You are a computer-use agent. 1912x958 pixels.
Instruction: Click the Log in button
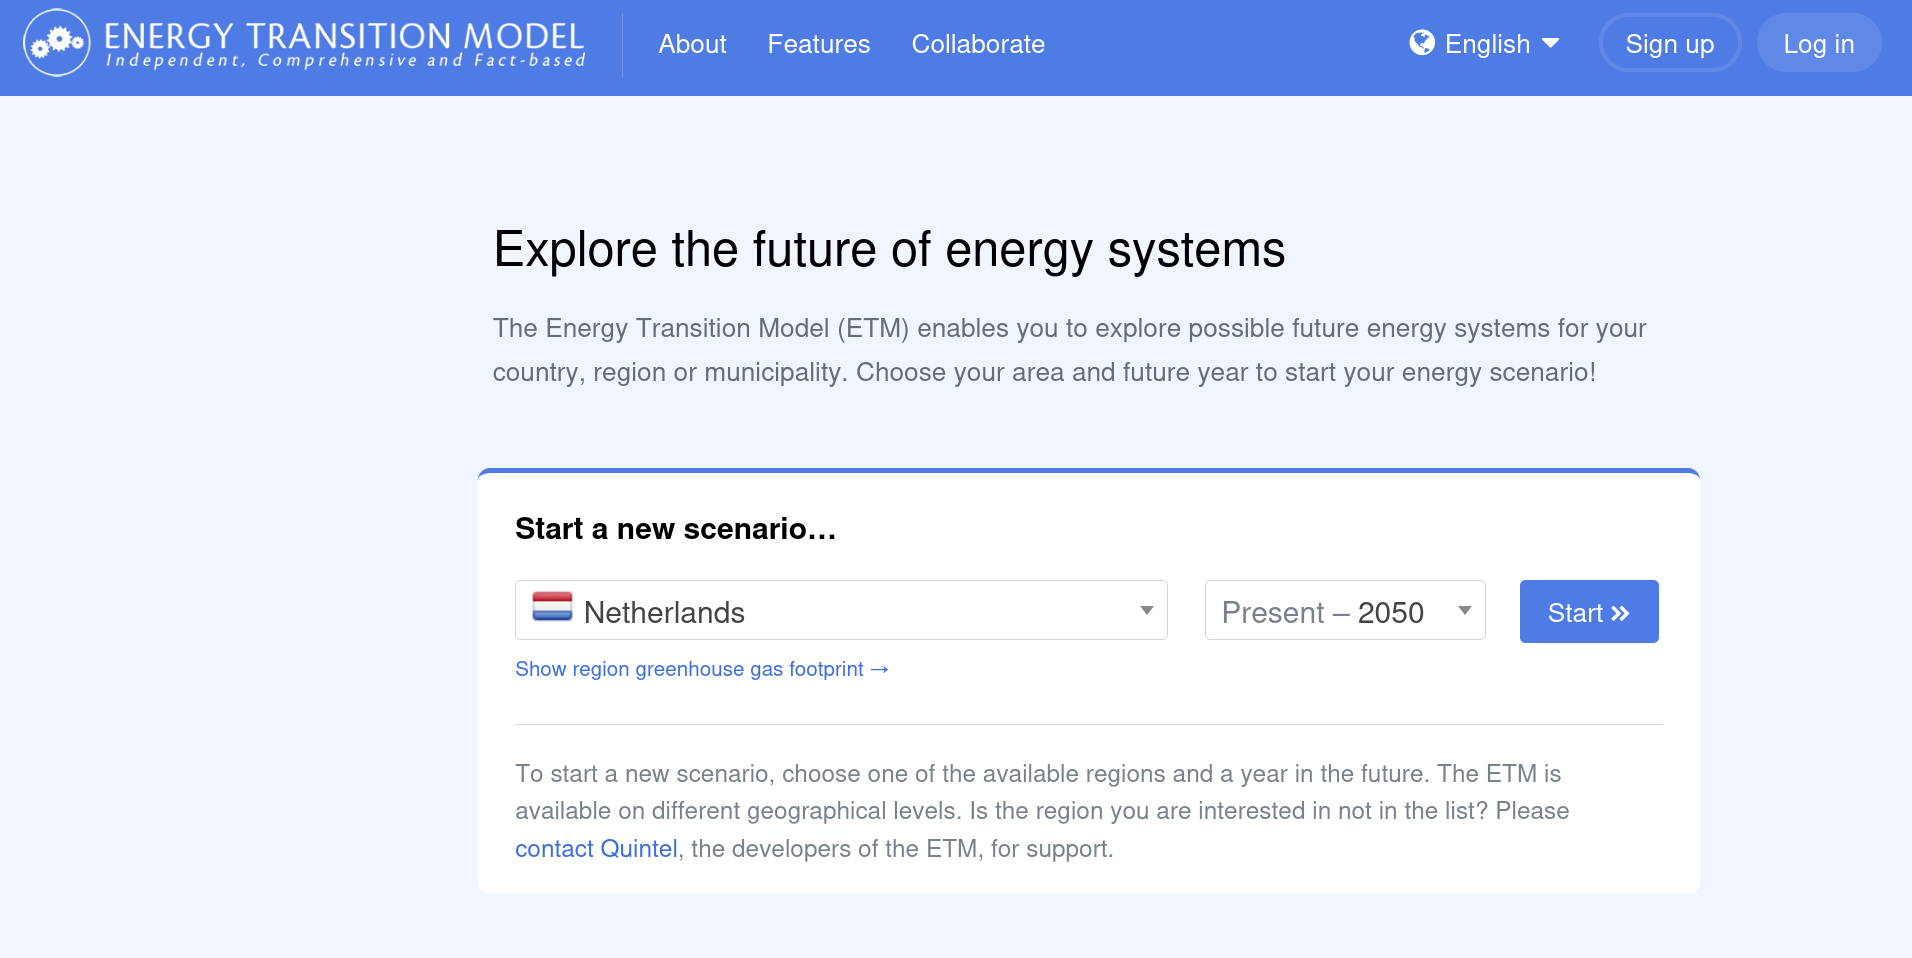pos(1818,43)
